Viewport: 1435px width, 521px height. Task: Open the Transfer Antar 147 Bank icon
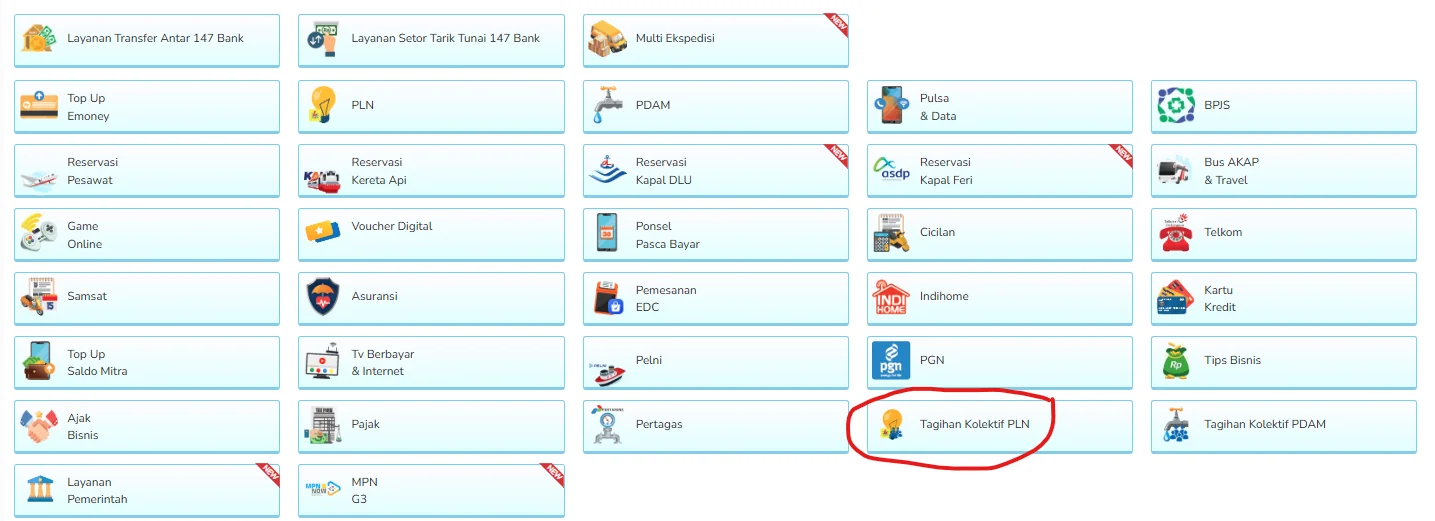(x=40, y=39)
